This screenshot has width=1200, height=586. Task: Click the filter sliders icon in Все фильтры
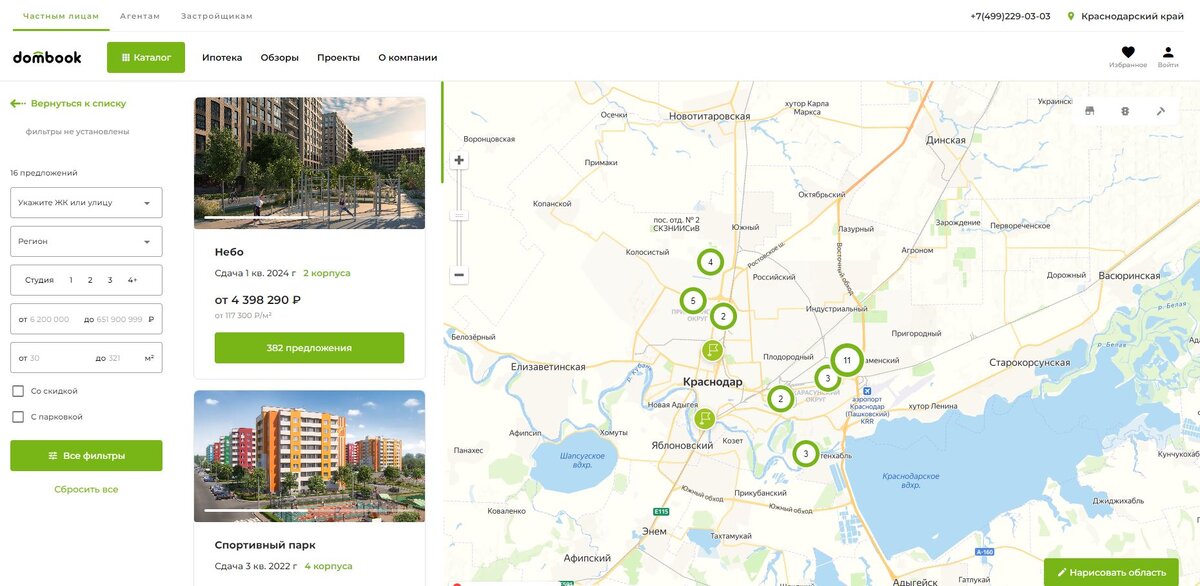pos(53,456)
